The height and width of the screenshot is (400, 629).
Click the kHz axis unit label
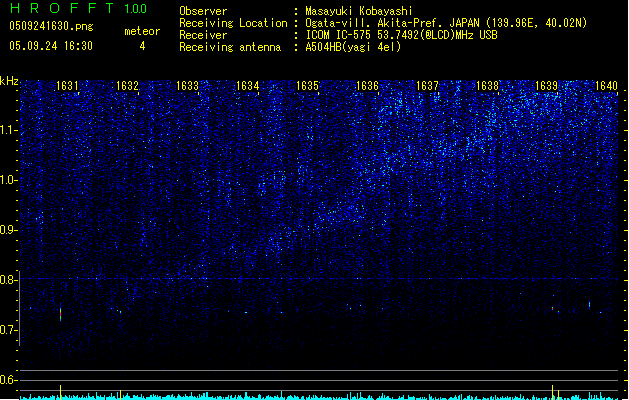[x=9, y=81]
